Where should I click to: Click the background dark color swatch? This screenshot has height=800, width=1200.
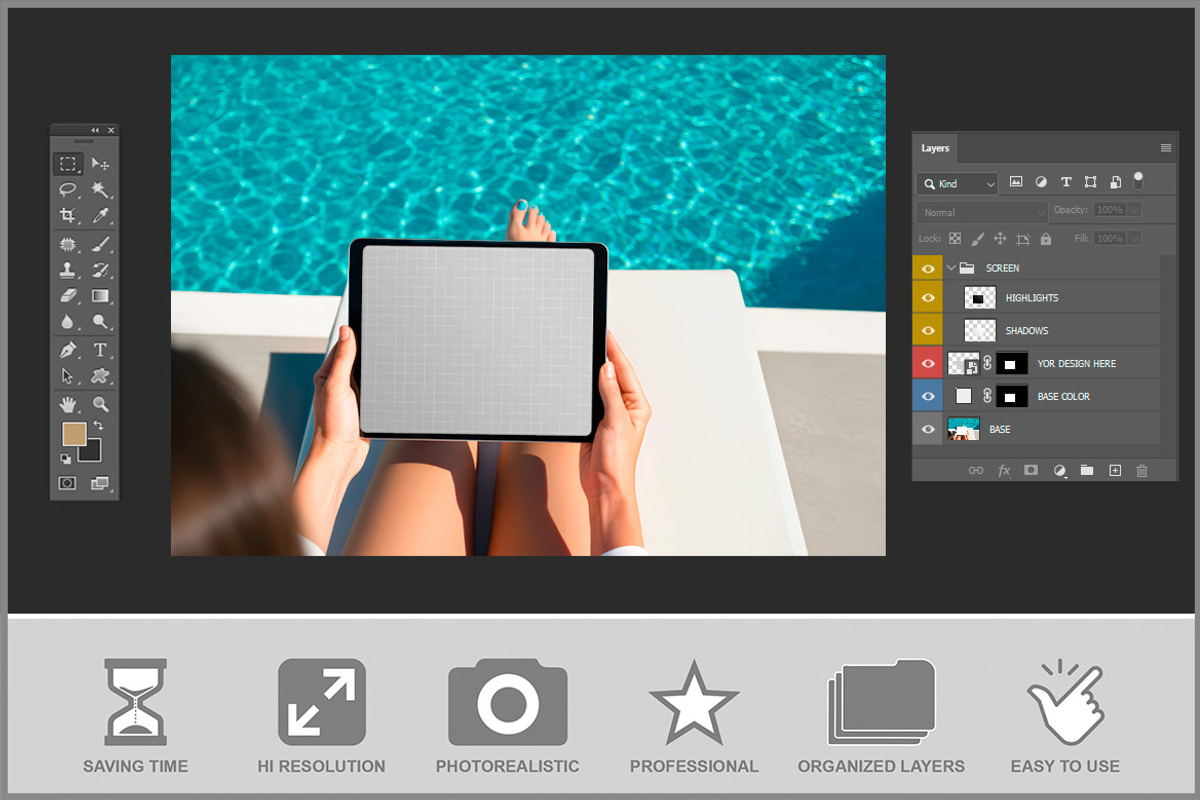pyautogui.click(x=93, y=452)
